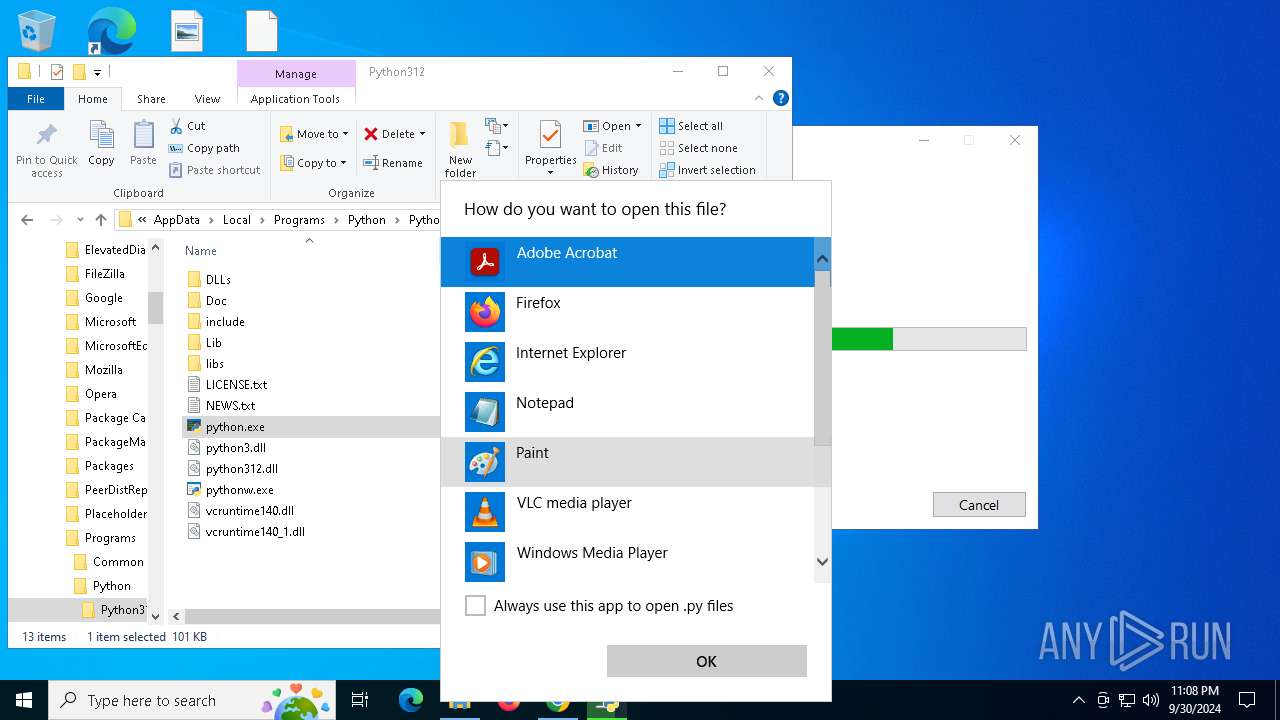Select Mozilla folder in navigation tree
The image size is (1280, 720).
pos(104,370)
